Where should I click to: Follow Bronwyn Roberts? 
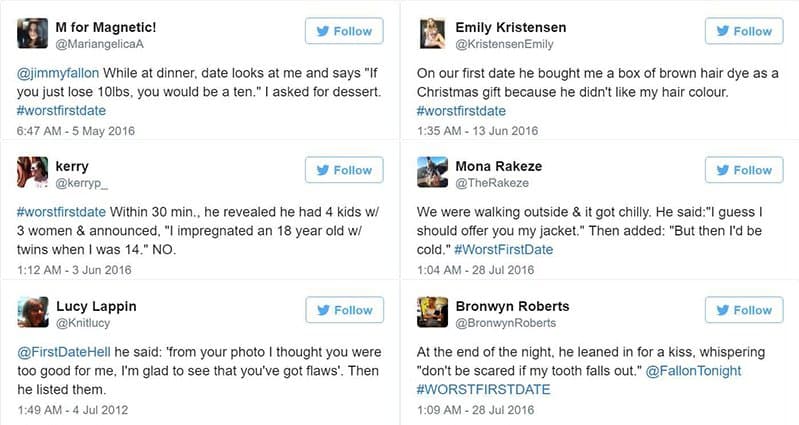point(743,310)
